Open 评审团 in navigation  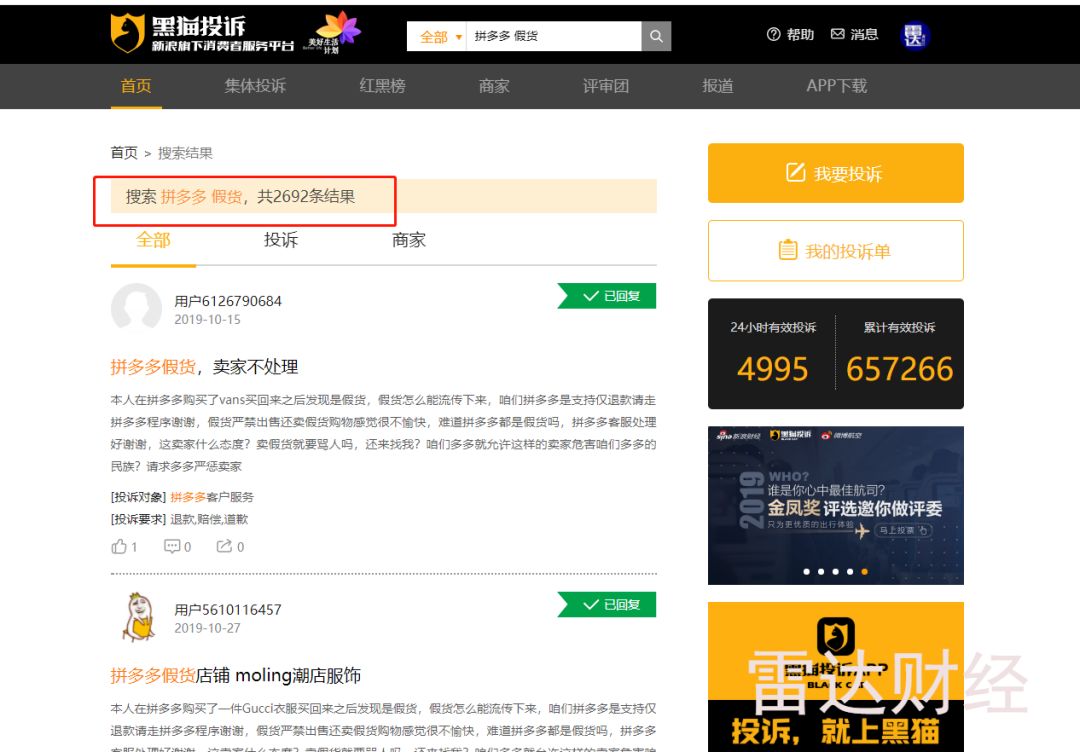(x=605, y=86)
